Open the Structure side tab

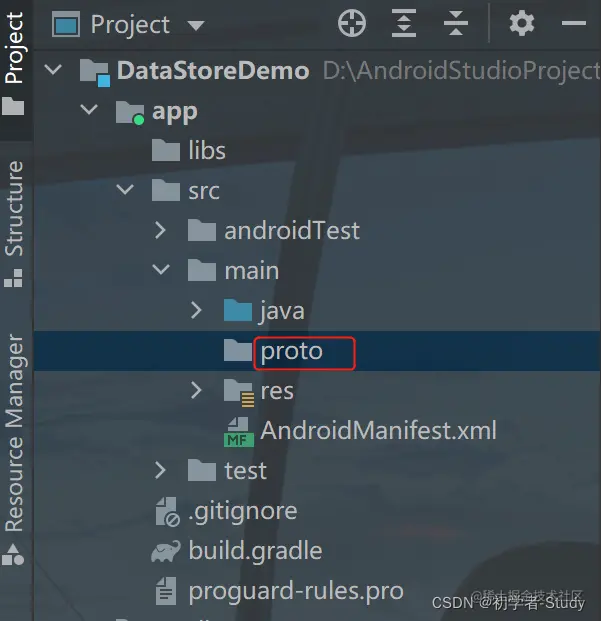click(14, 224)
